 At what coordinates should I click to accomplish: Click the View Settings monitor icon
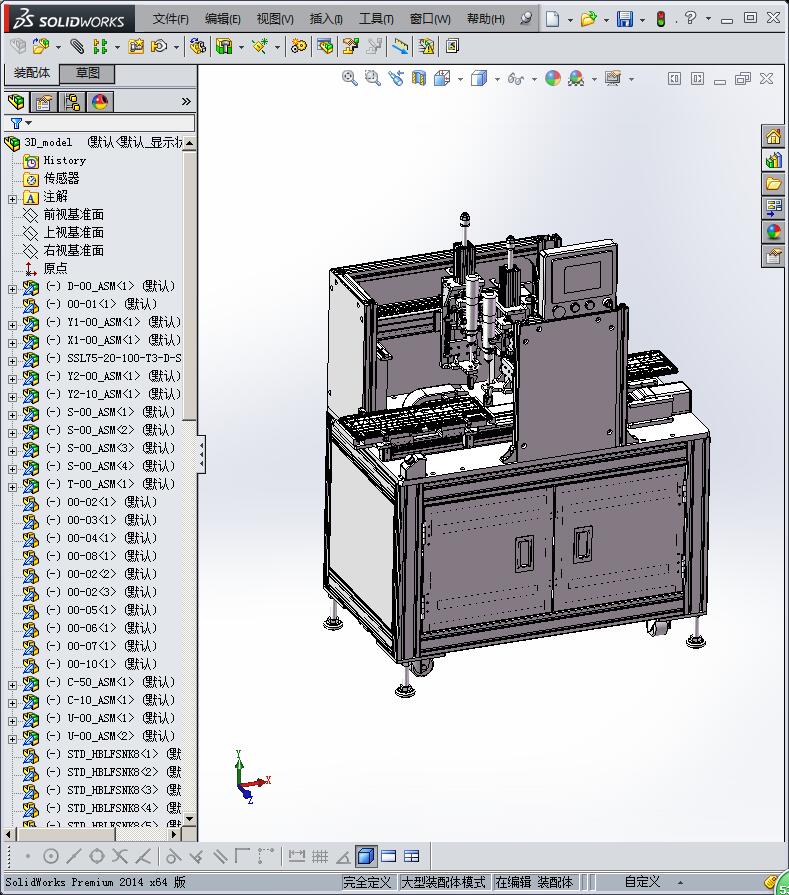coord(613,78)
